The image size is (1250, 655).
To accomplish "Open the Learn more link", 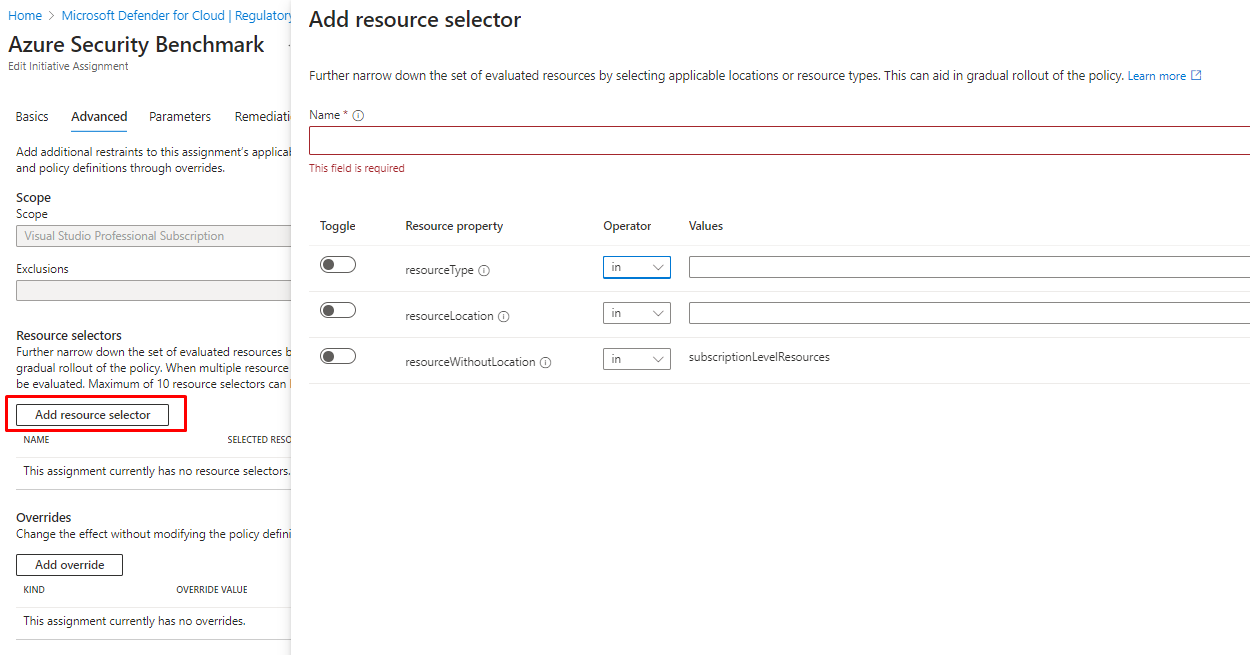I will pos(1156,76).
